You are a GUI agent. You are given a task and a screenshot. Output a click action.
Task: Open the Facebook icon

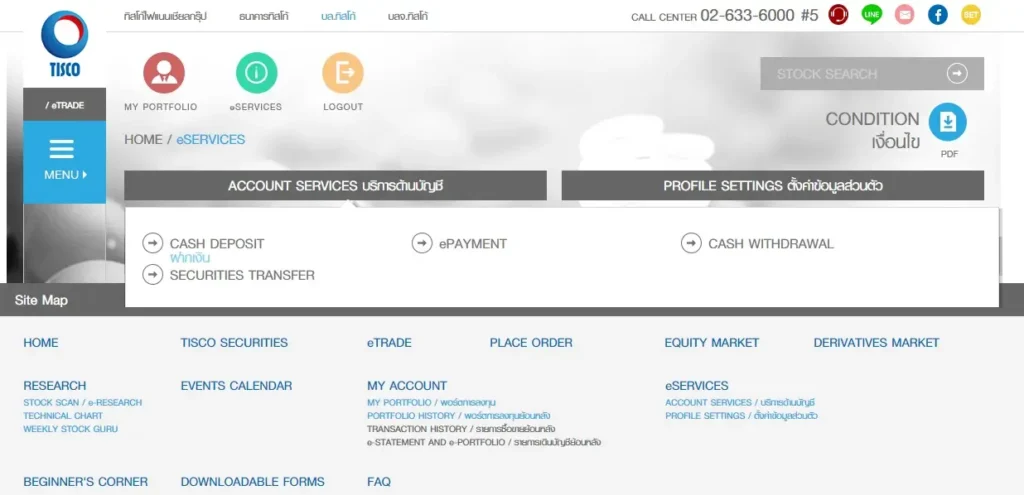938,14
